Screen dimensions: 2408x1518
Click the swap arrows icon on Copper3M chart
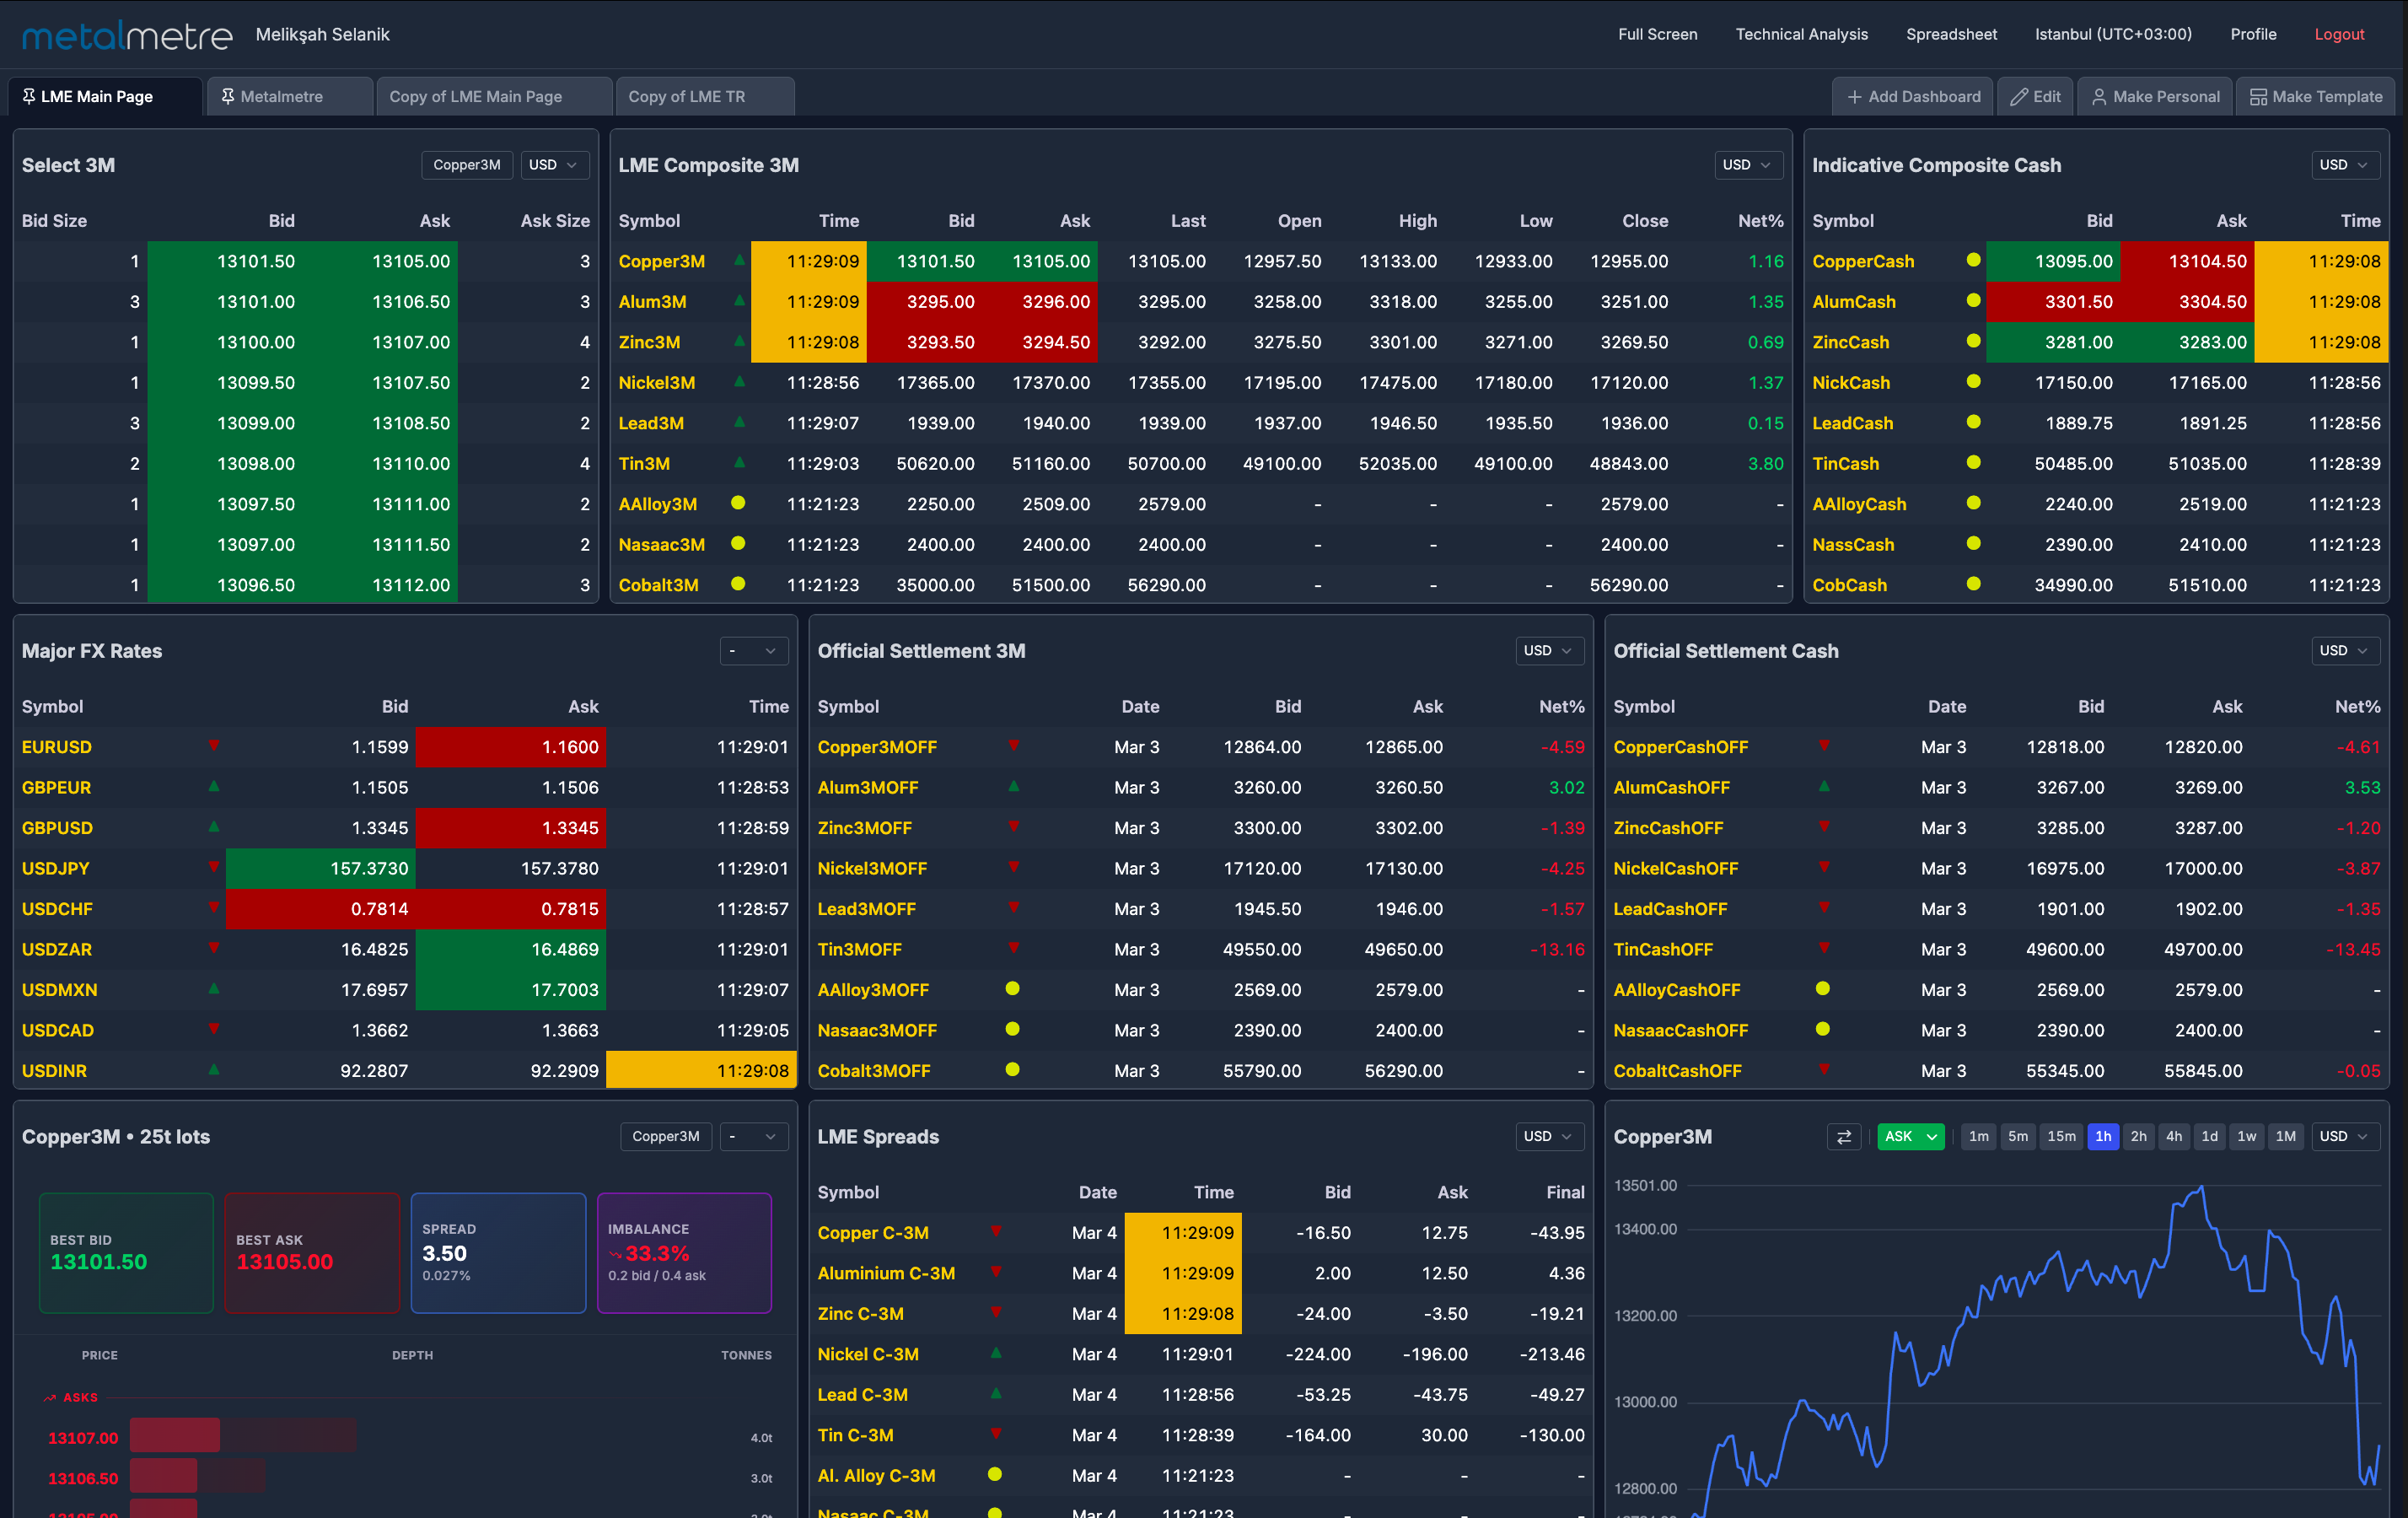(x=1843, y=1136)
